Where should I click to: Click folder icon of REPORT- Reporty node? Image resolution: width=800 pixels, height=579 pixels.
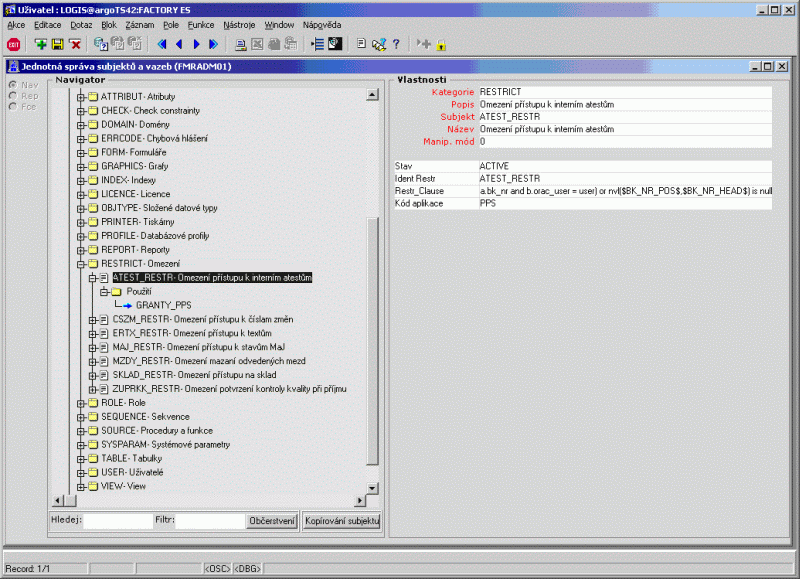[93, 250]
